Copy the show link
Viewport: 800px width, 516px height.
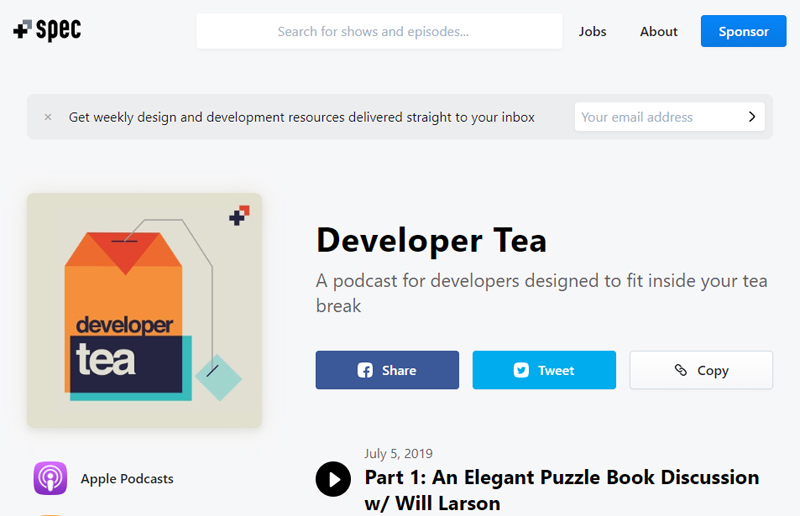tap(701, 370)
